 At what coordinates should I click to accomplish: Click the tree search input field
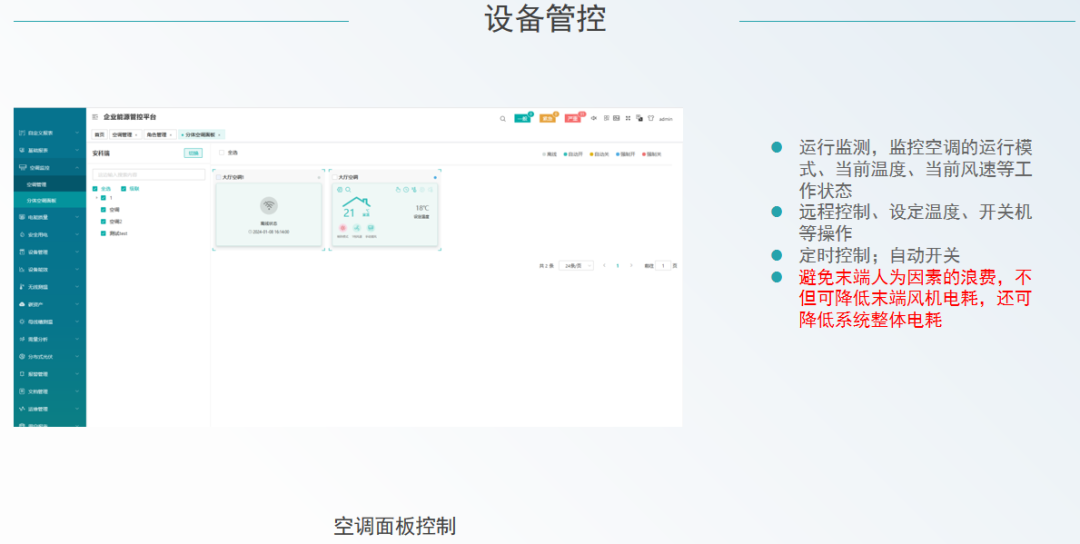point(149,175)
